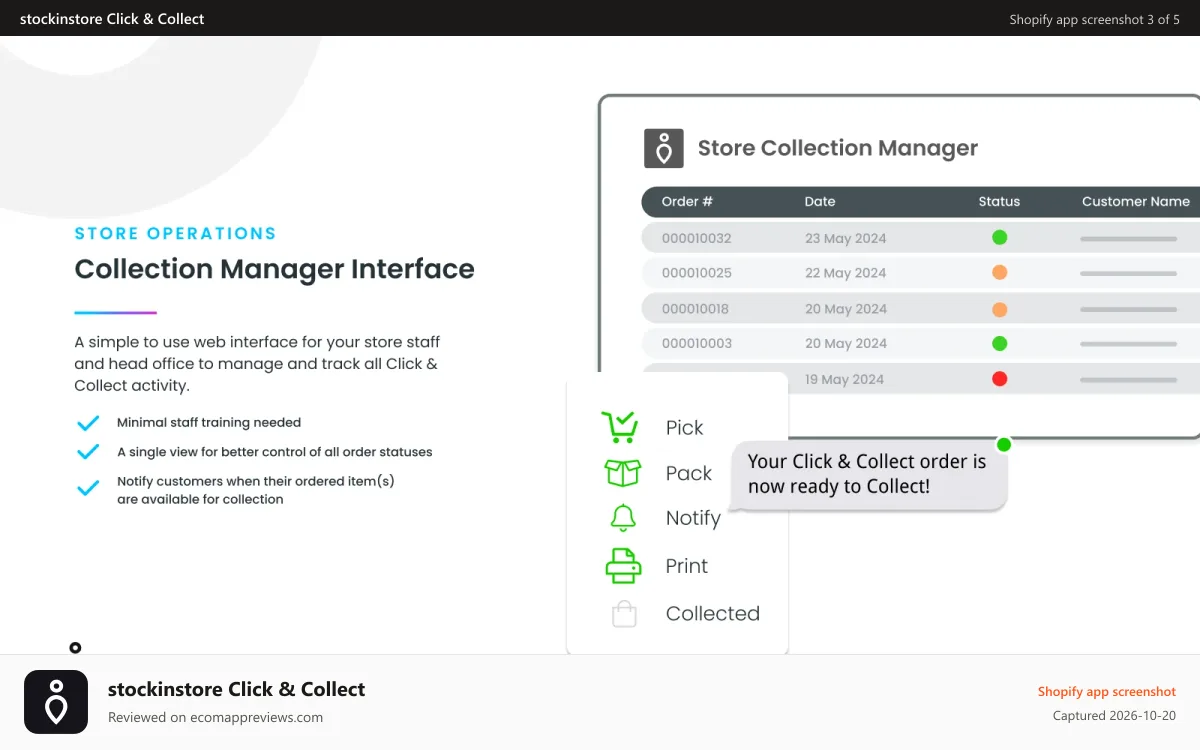
Task: Click orange status dot for order 000010025
Action: coord(999,272)
